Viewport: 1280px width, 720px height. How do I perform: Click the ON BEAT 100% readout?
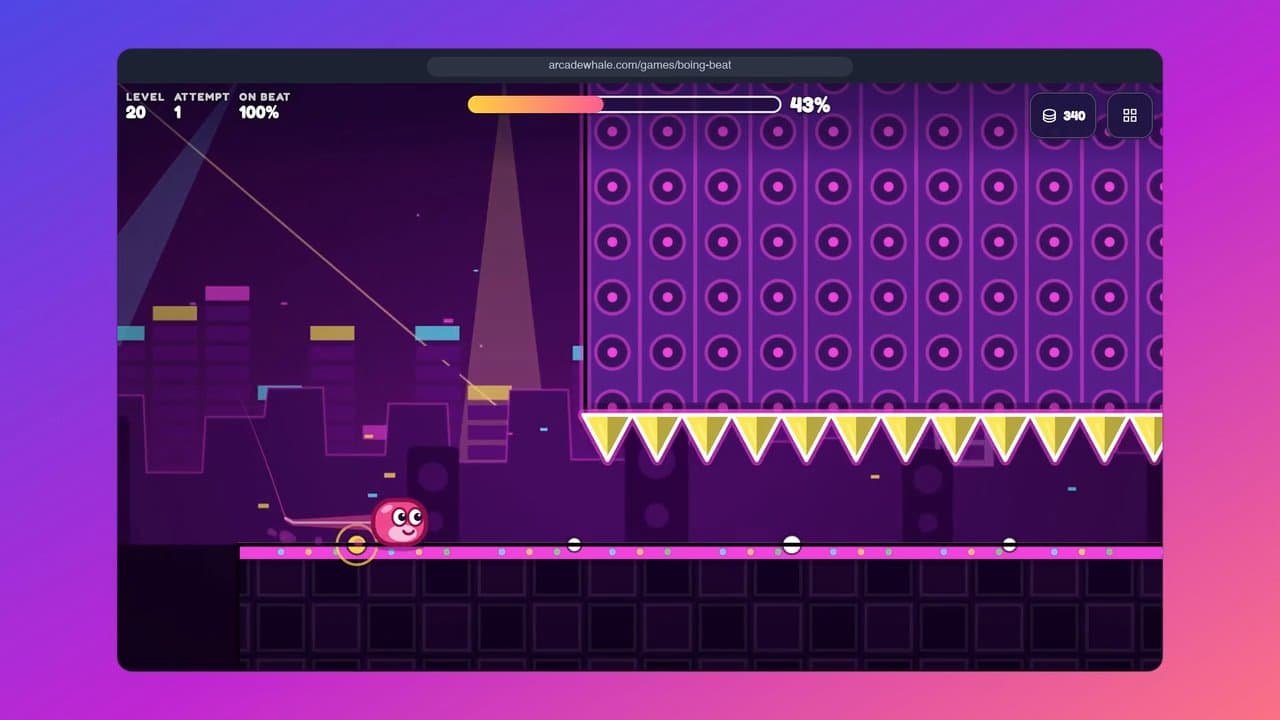[264, 106]
